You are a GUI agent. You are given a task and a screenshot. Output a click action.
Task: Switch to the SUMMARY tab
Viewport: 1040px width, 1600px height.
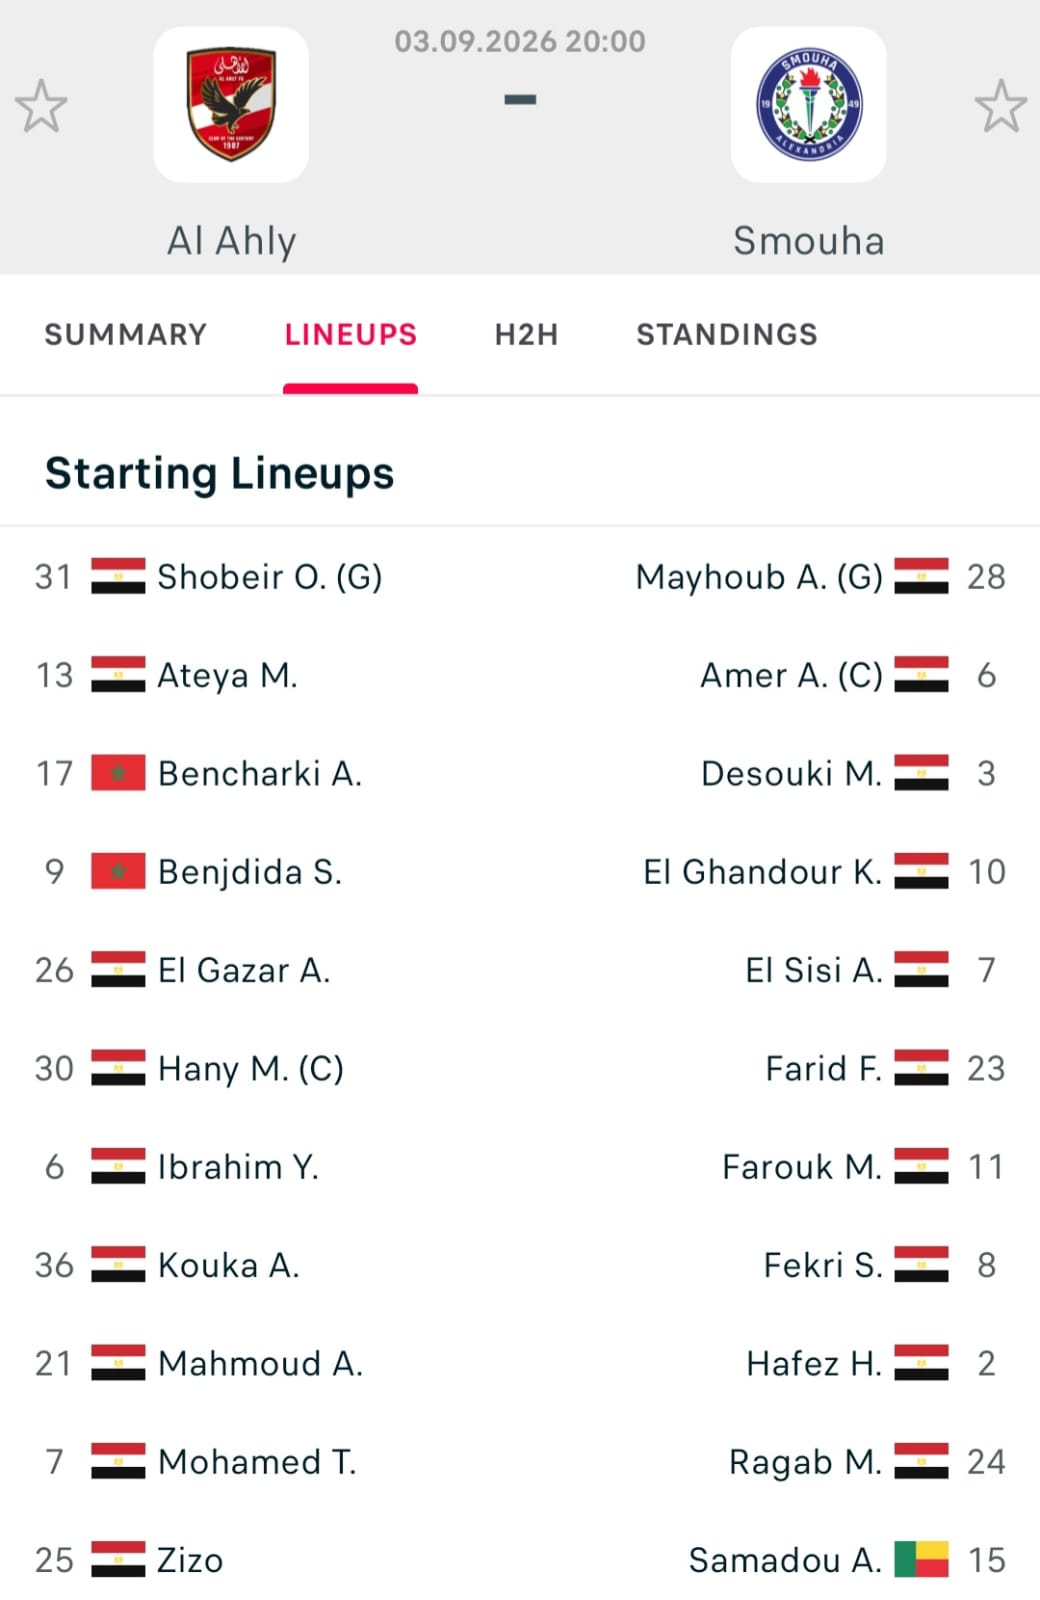coord(126,334)
